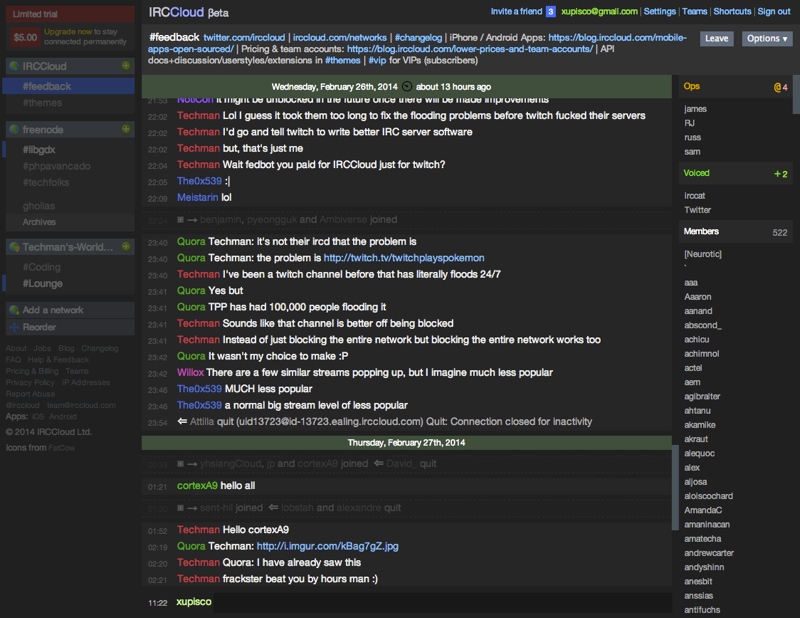Open Teams in top menu
Viewport: 800px width, 618px height.
point(694,11)
